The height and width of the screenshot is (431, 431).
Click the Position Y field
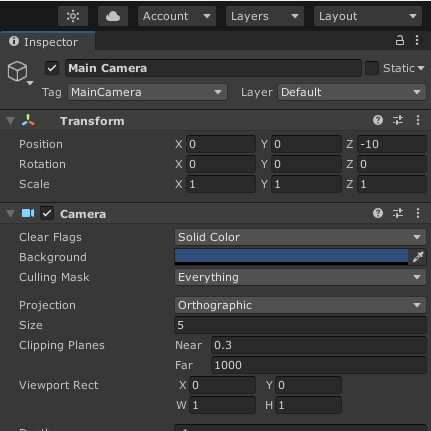pyautogui.click(x=306, y=144)
